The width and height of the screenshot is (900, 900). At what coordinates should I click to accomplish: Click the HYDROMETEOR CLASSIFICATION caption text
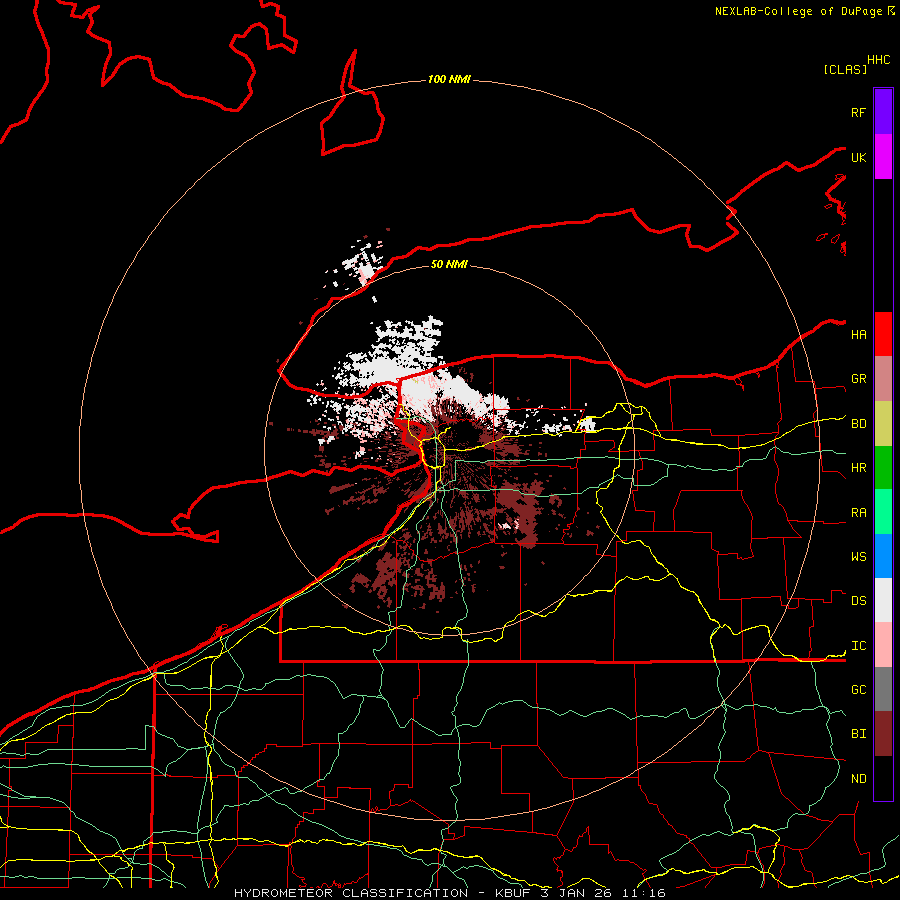coord(351,893)
